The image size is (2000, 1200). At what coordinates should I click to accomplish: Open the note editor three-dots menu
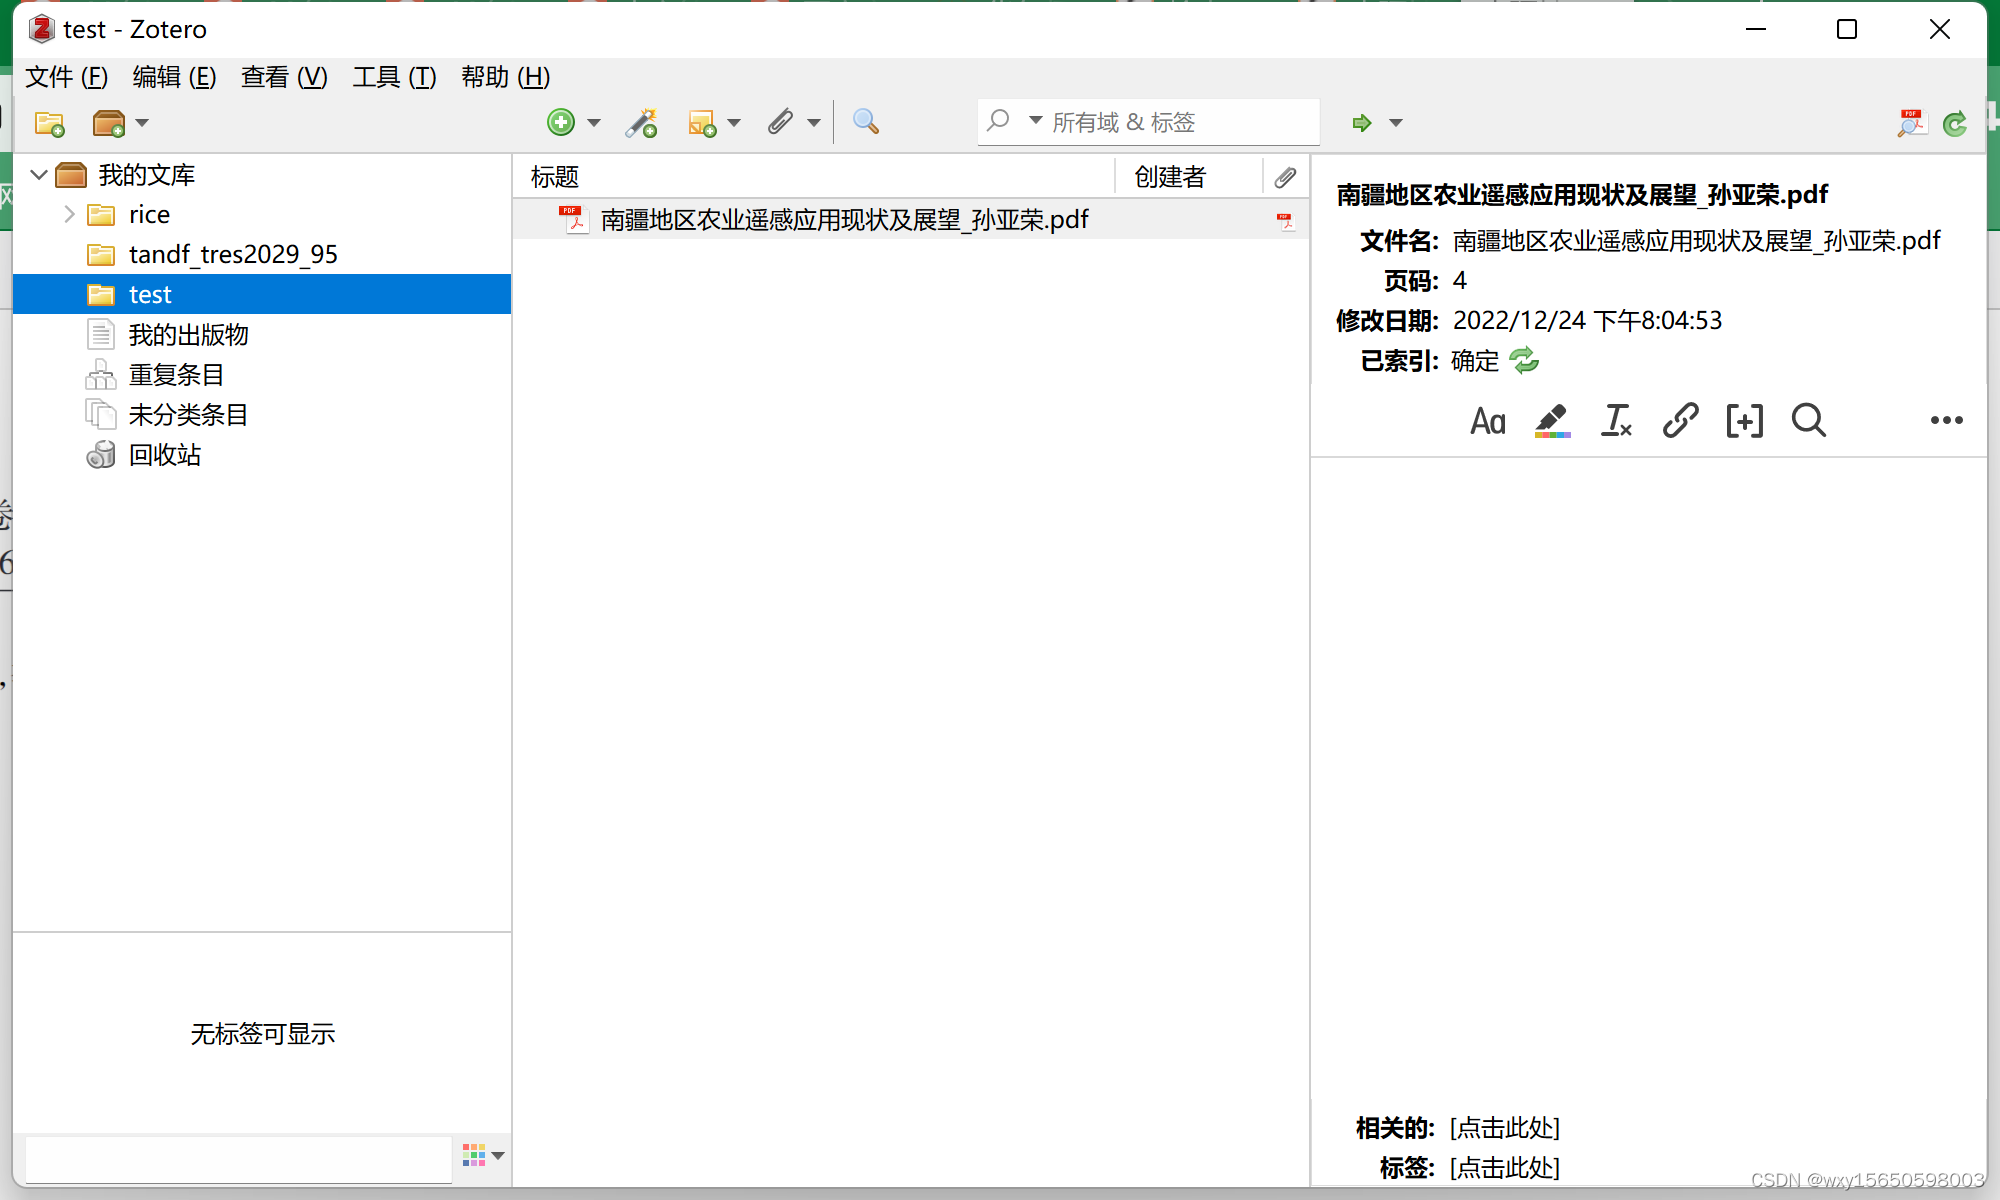coord(1946,421)
